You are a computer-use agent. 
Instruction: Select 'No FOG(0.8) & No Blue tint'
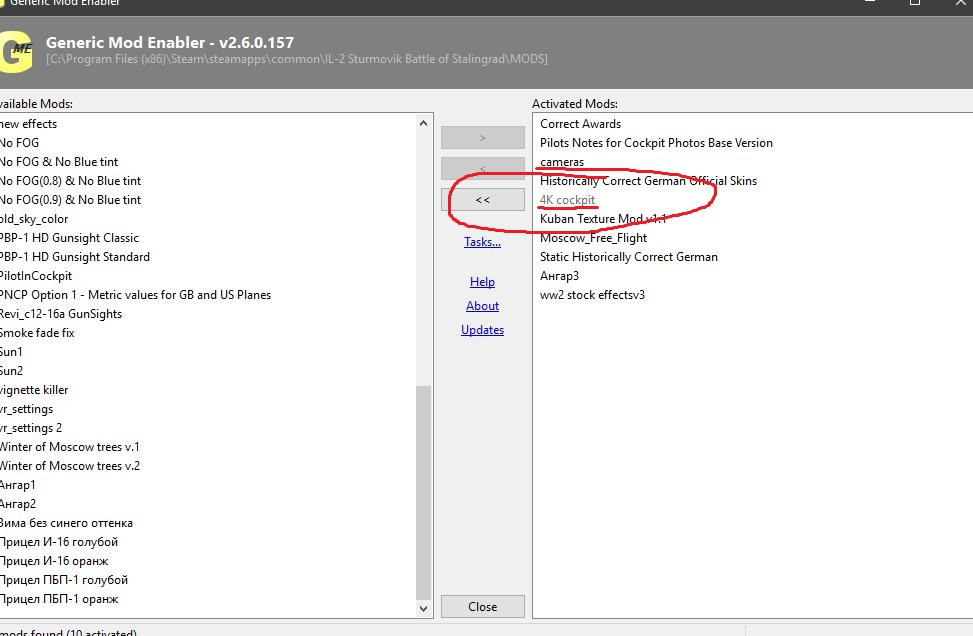point(70,181)
